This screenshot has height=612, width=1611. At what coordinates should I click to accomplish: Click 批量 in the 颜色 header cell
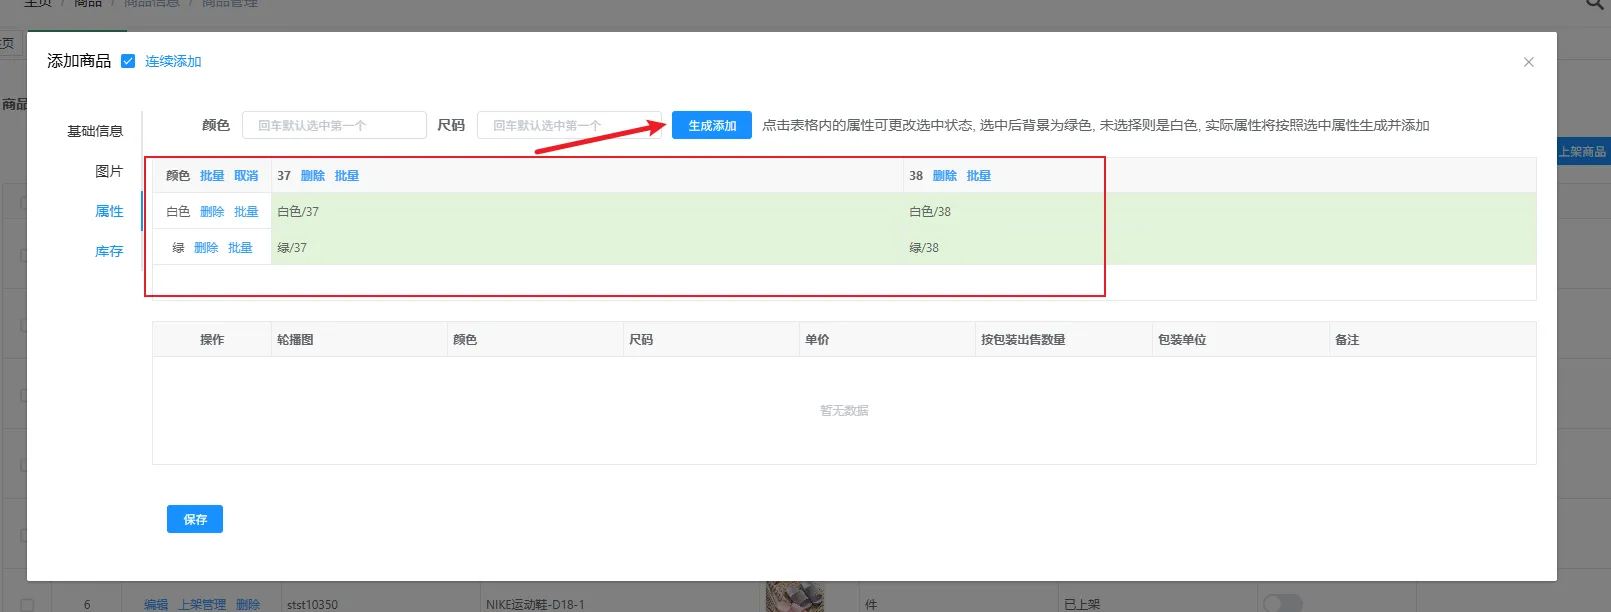pos(212,176)
